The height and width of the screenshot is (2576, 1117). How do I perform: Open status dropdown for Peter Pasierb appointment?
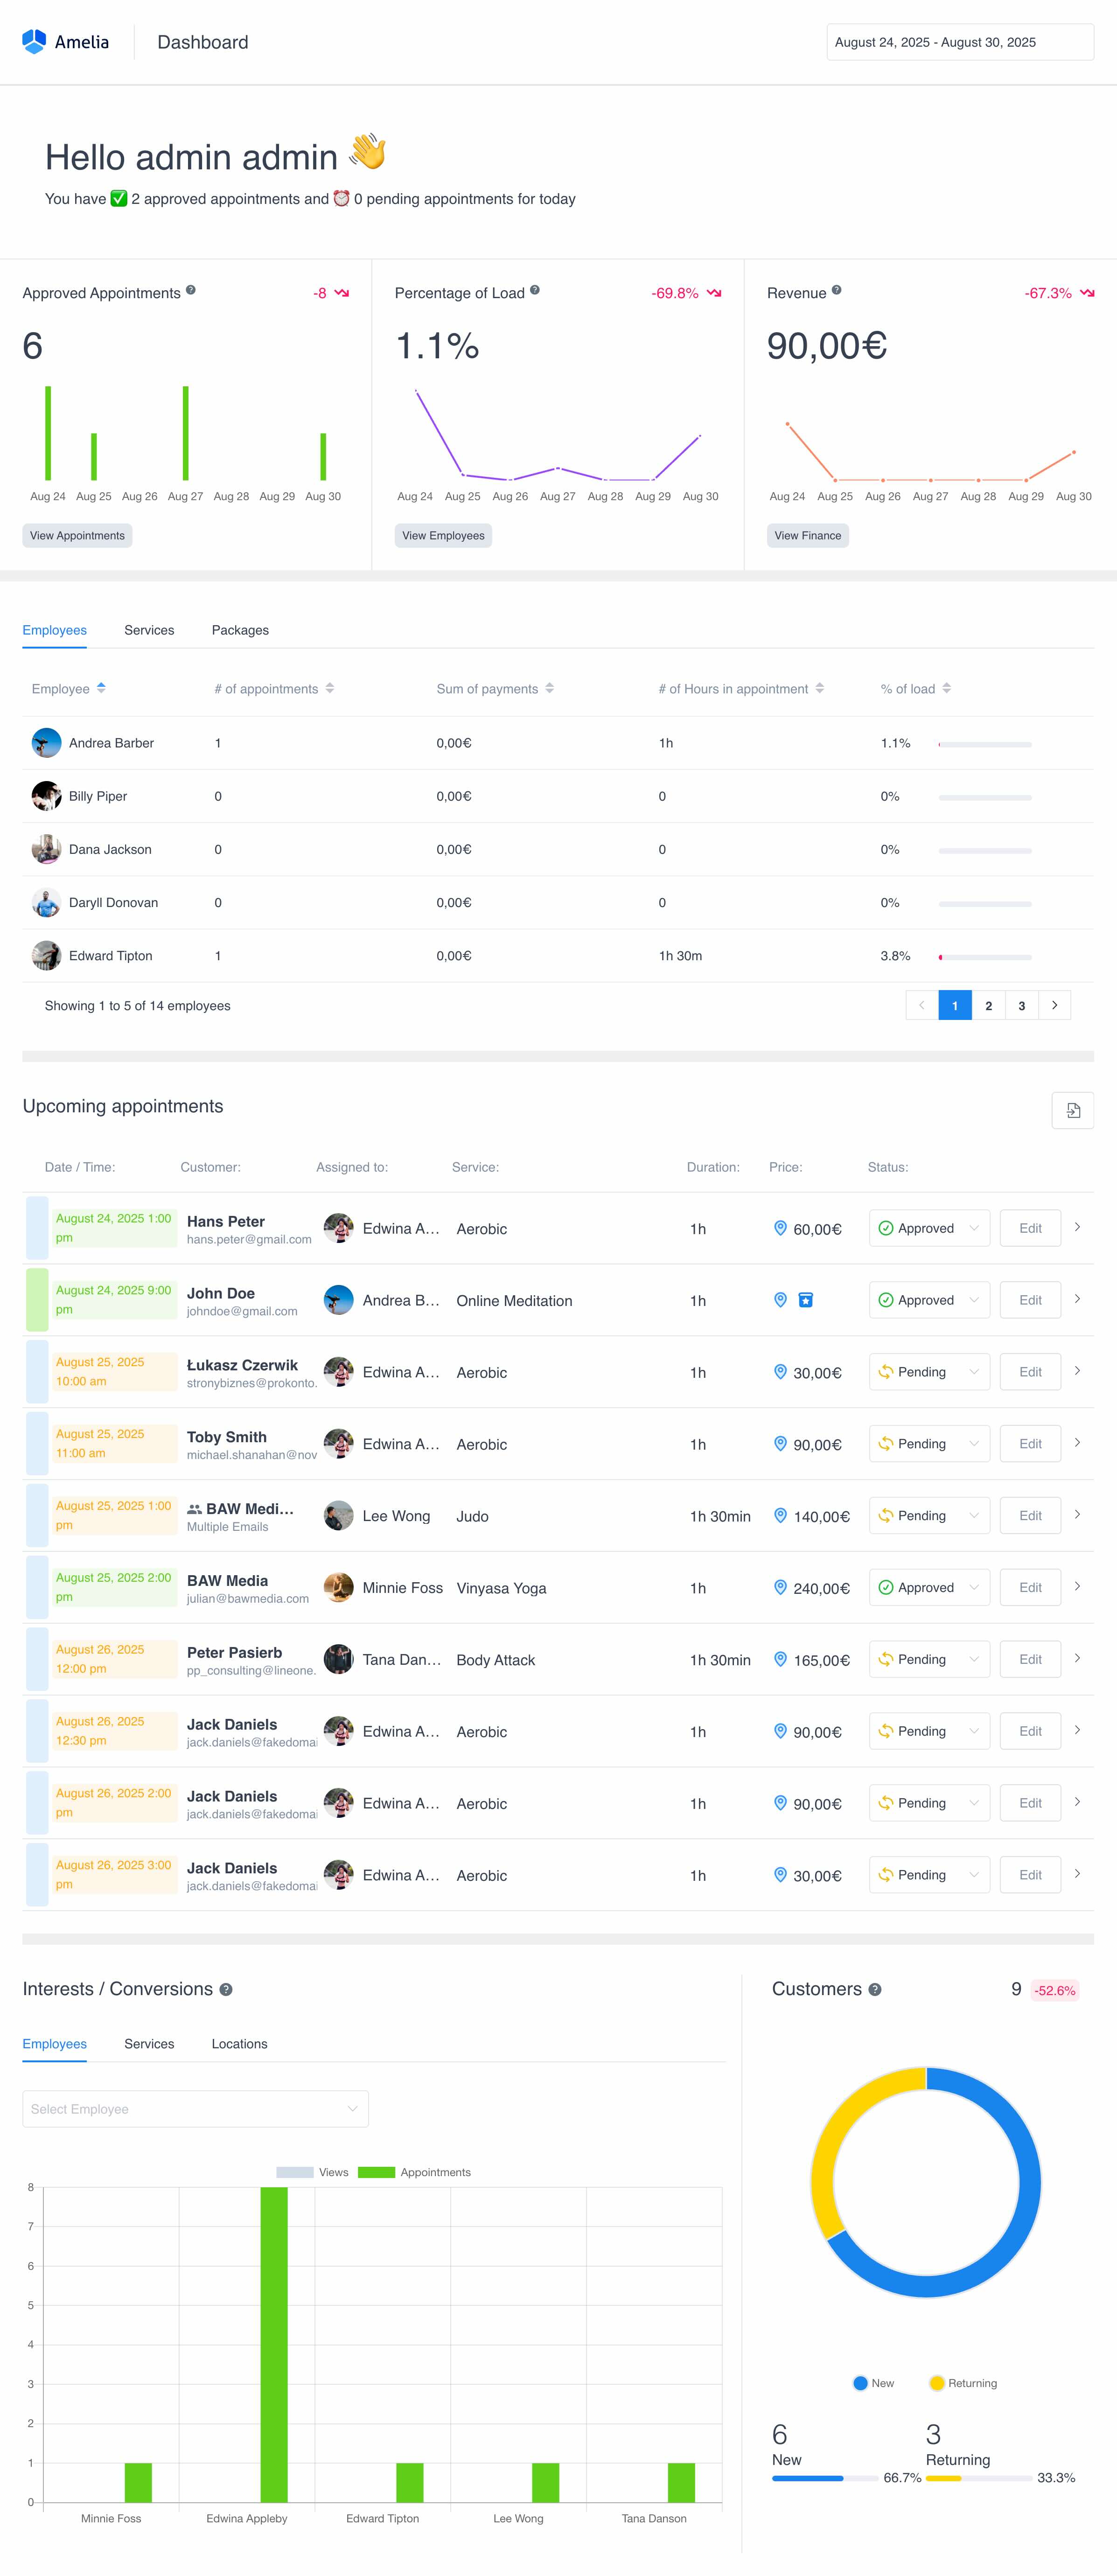click(x=929, y=1659)
